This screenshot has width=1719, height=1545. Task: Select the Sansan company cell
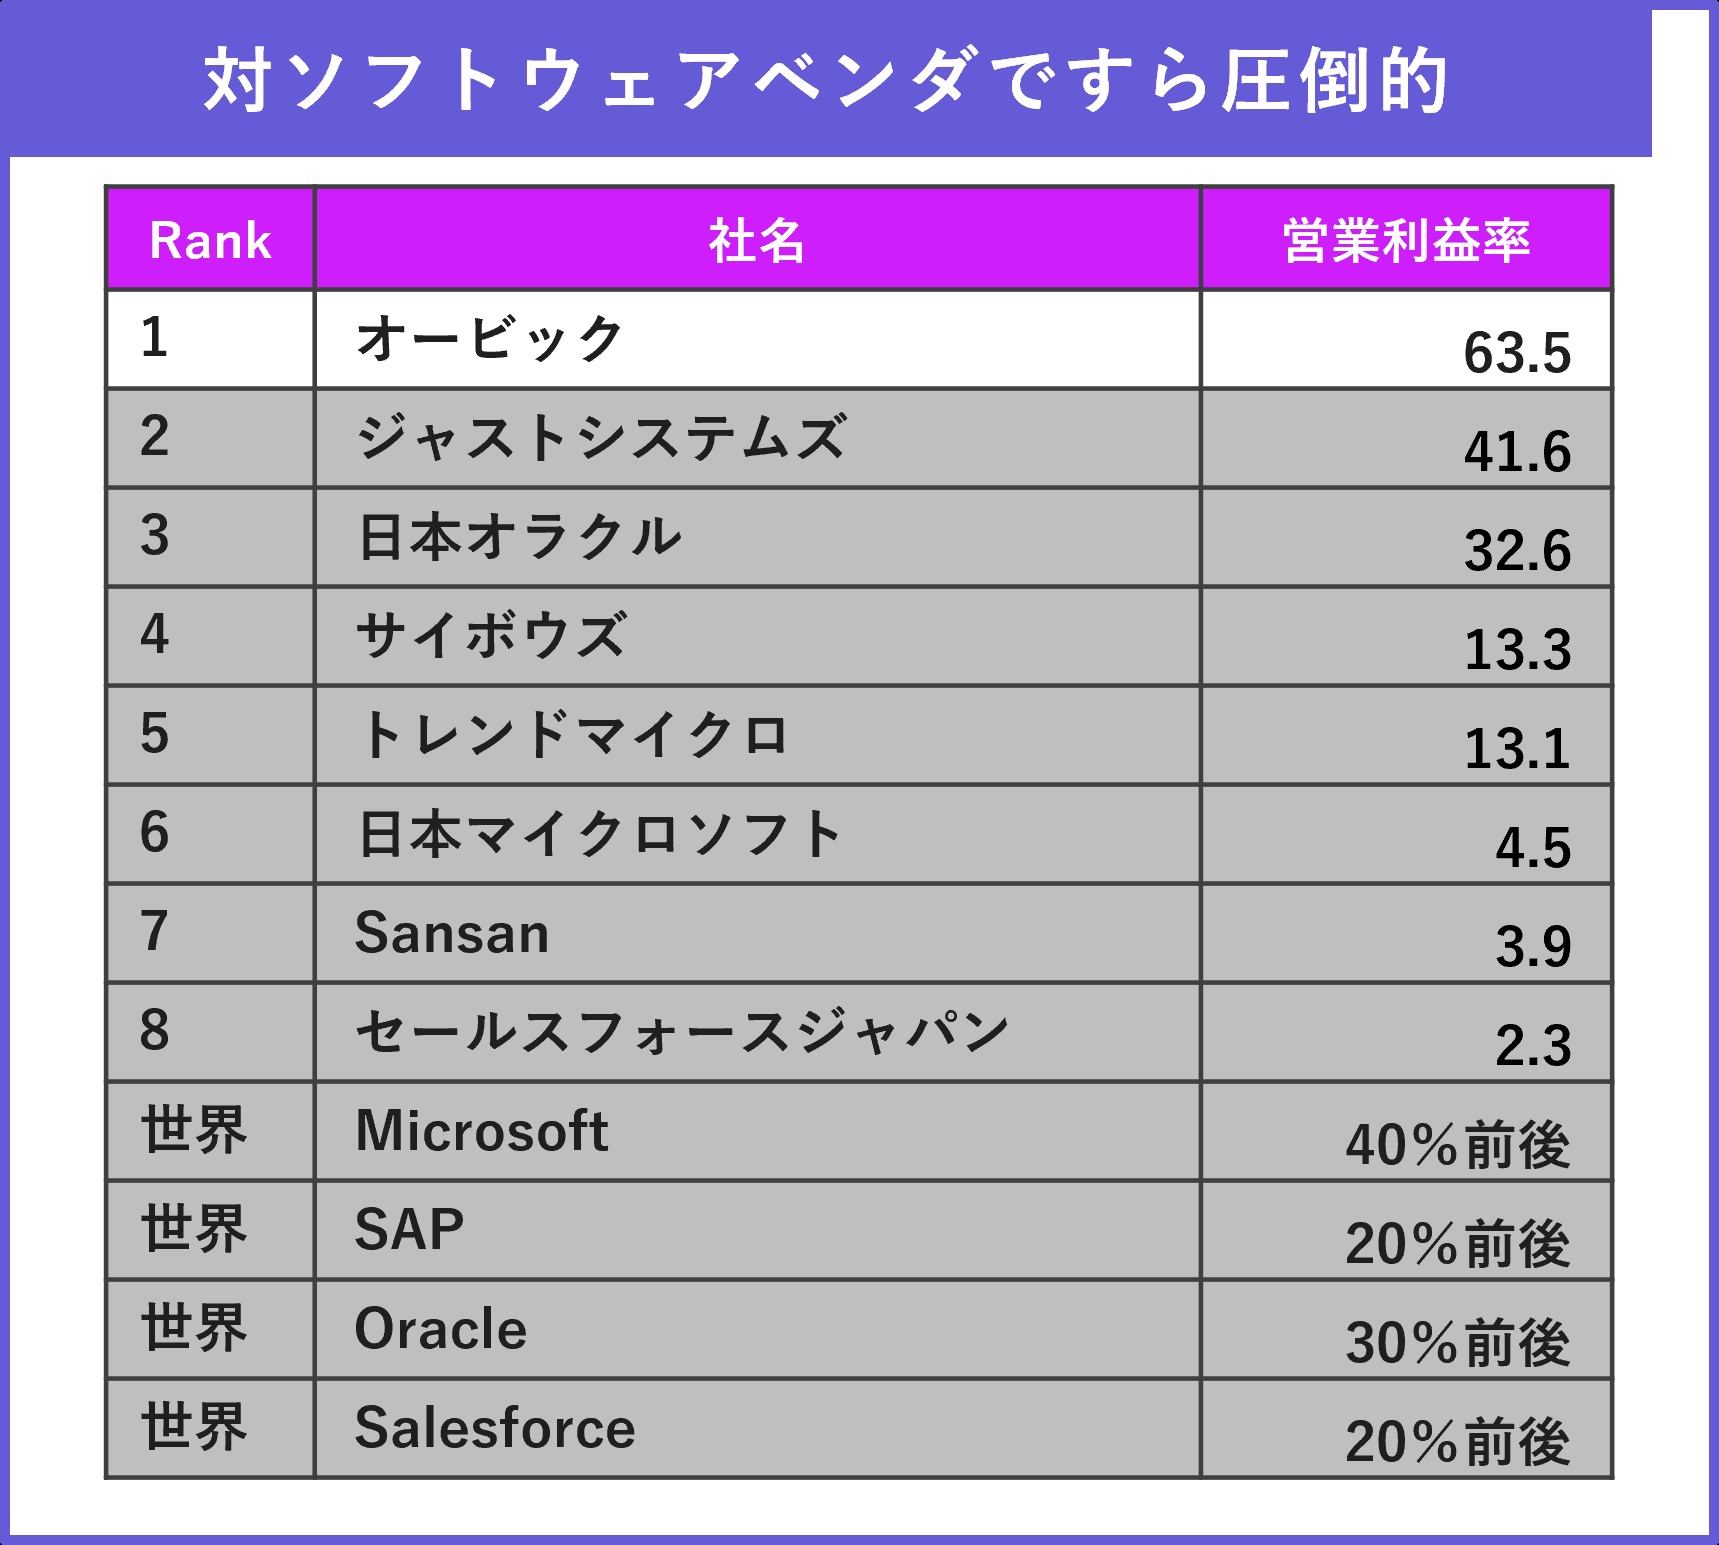click(x=452, y=933)
